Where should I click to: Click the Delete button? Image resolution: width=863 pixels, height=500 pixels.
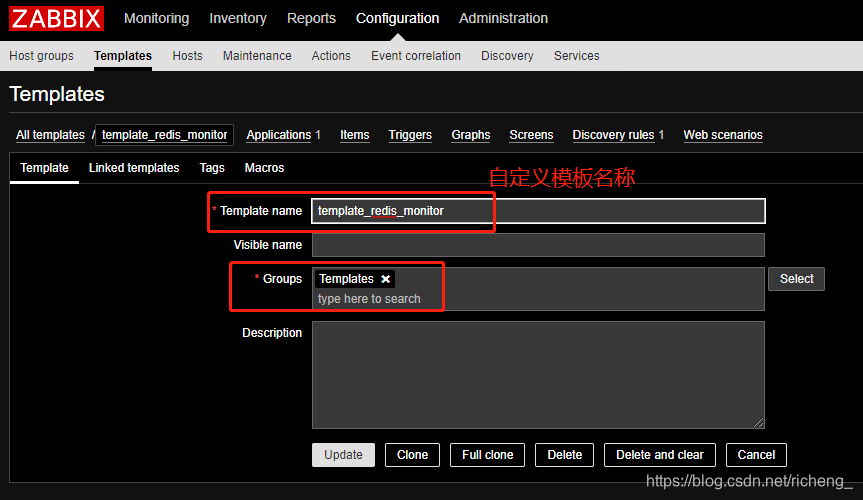coord(564,455)
